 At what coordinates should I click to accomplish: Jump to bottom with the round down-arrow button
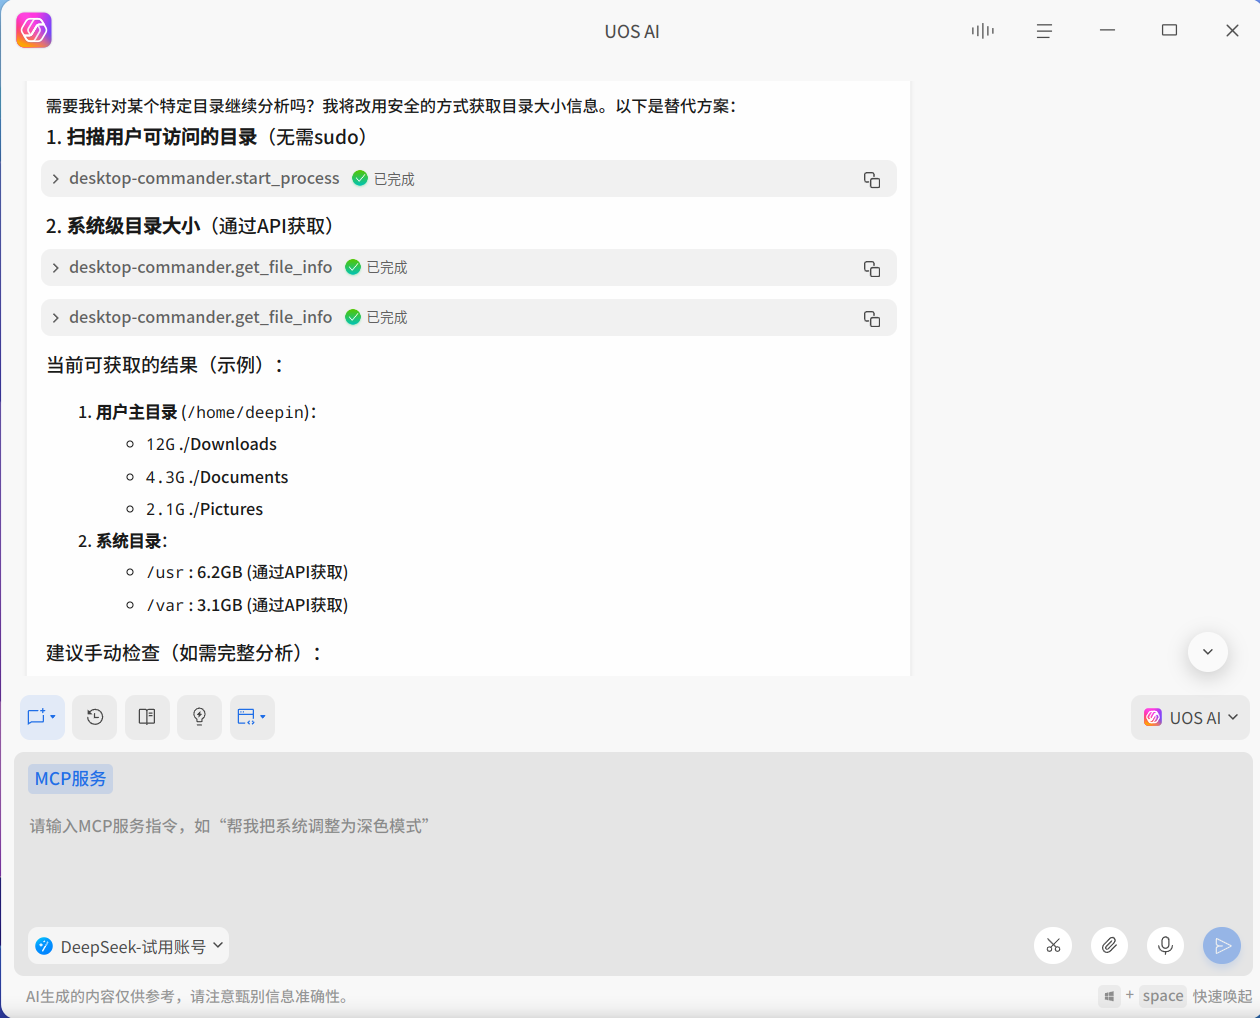(x=1208, y=652)
